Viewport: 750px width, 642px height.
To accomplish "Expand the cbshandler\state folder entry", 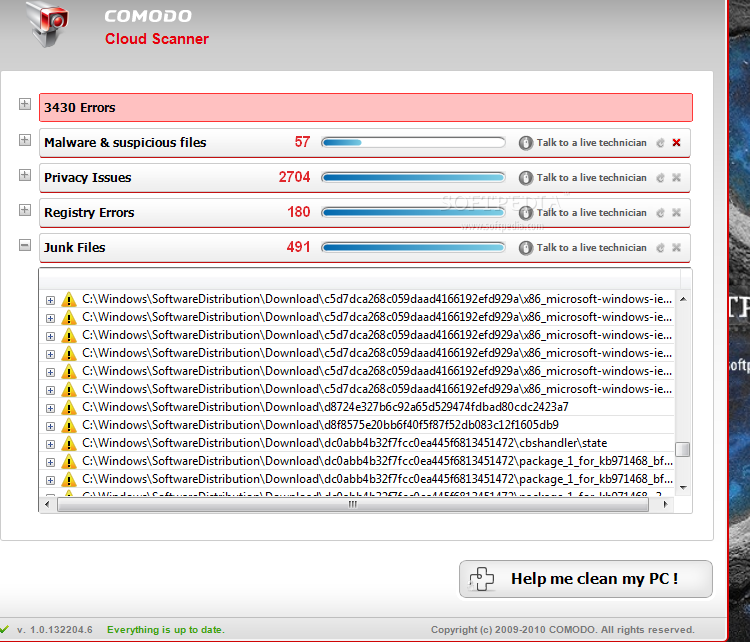I will (50, 444).
